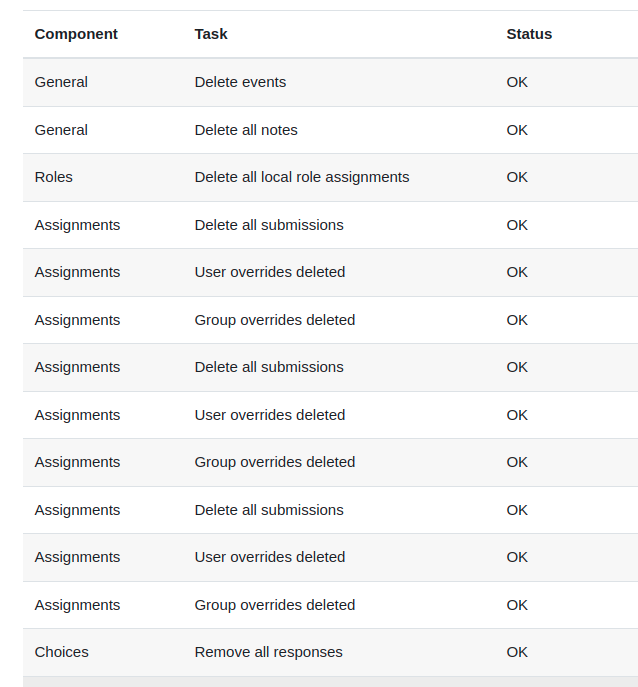Image resolution: width=638 pixels, height=687 pixels.
Task: Click the Delete all notes task cell
Action: 246,130
